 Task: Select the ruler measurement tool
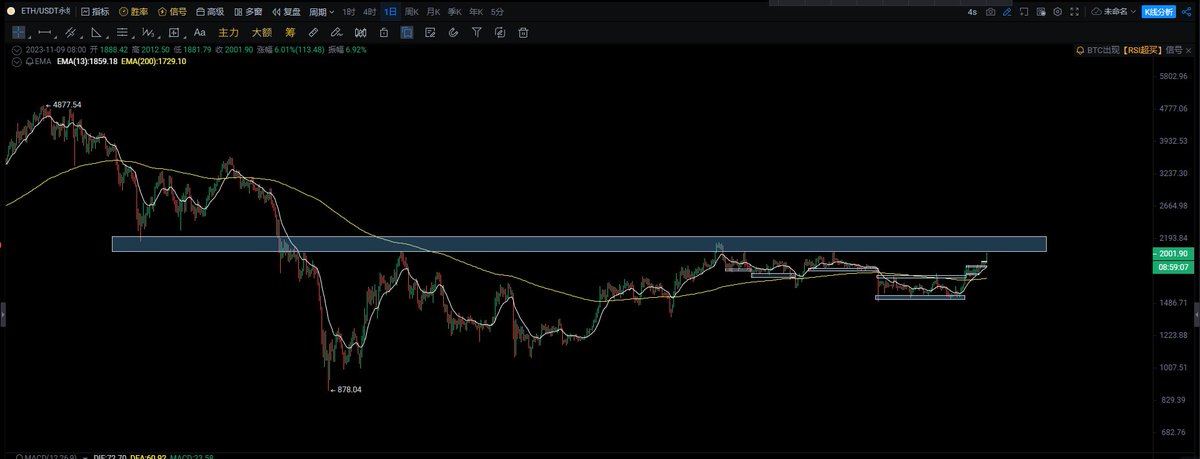click(x=313, y=33)
